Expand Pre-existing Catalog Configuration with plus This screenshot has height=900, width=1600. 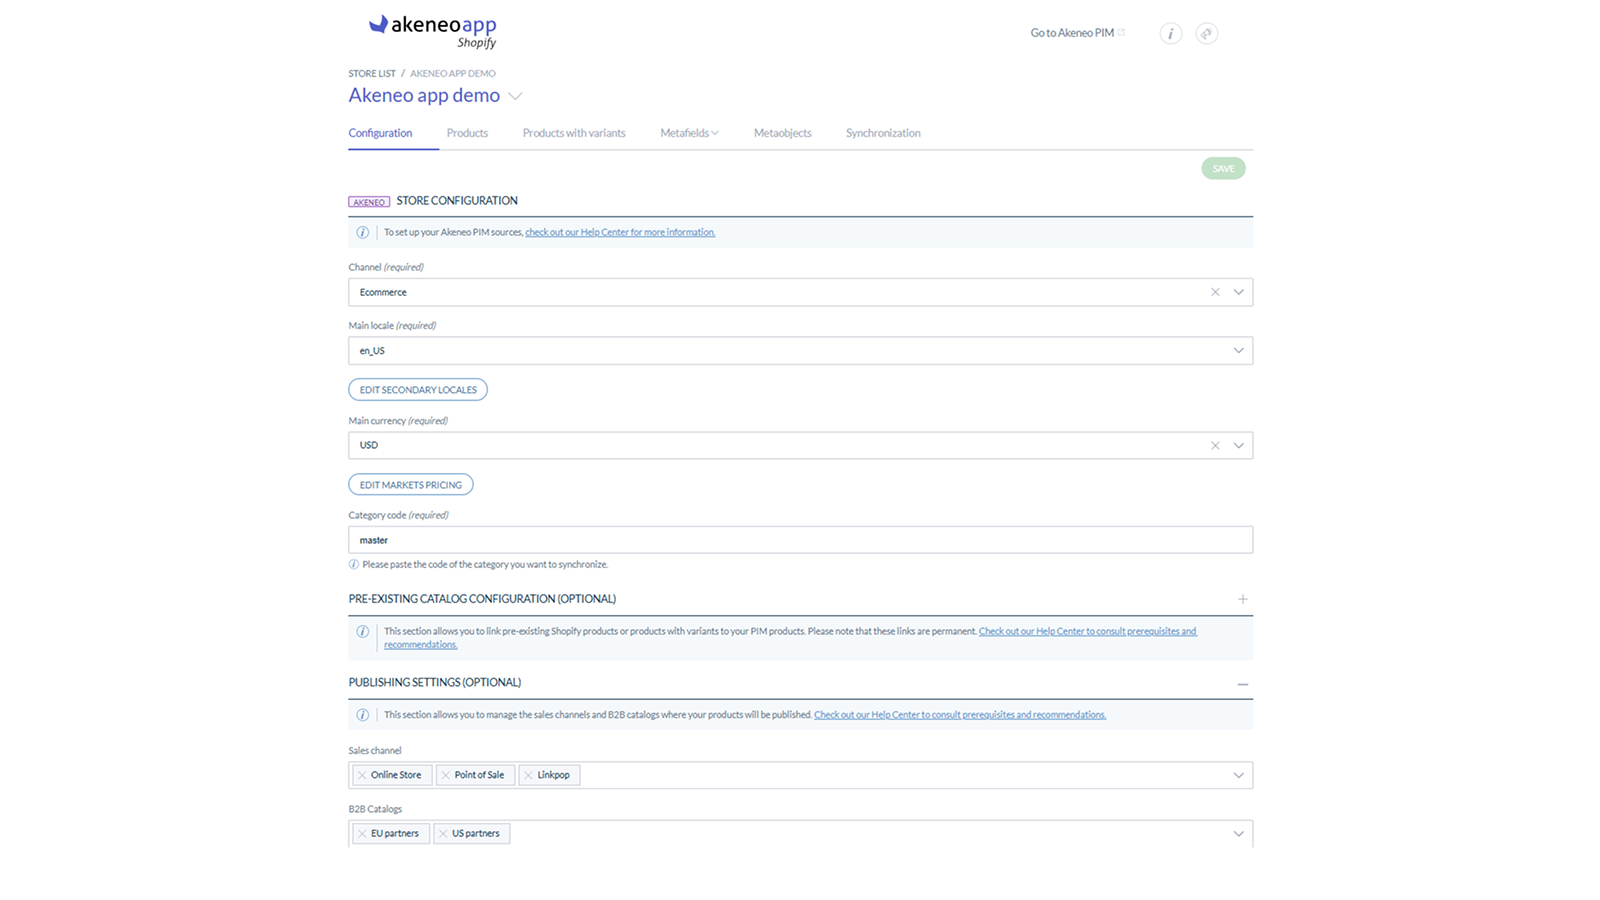tap(1243, 599)
